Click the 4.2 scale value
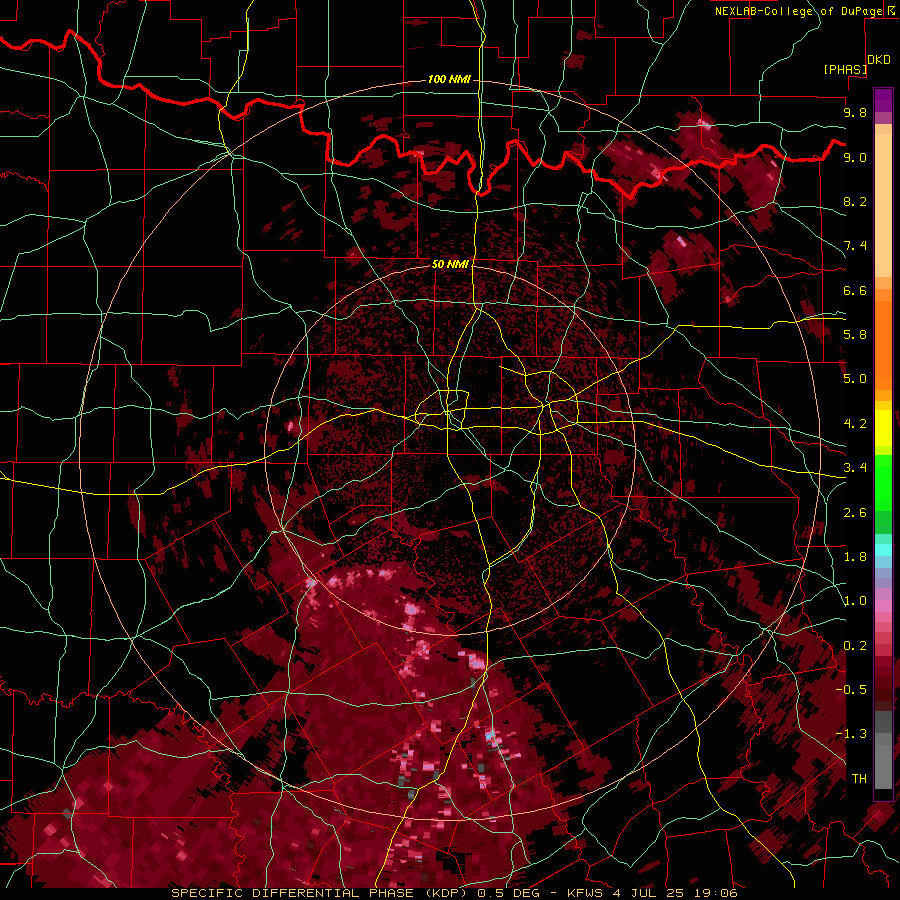 pos(855,424)
